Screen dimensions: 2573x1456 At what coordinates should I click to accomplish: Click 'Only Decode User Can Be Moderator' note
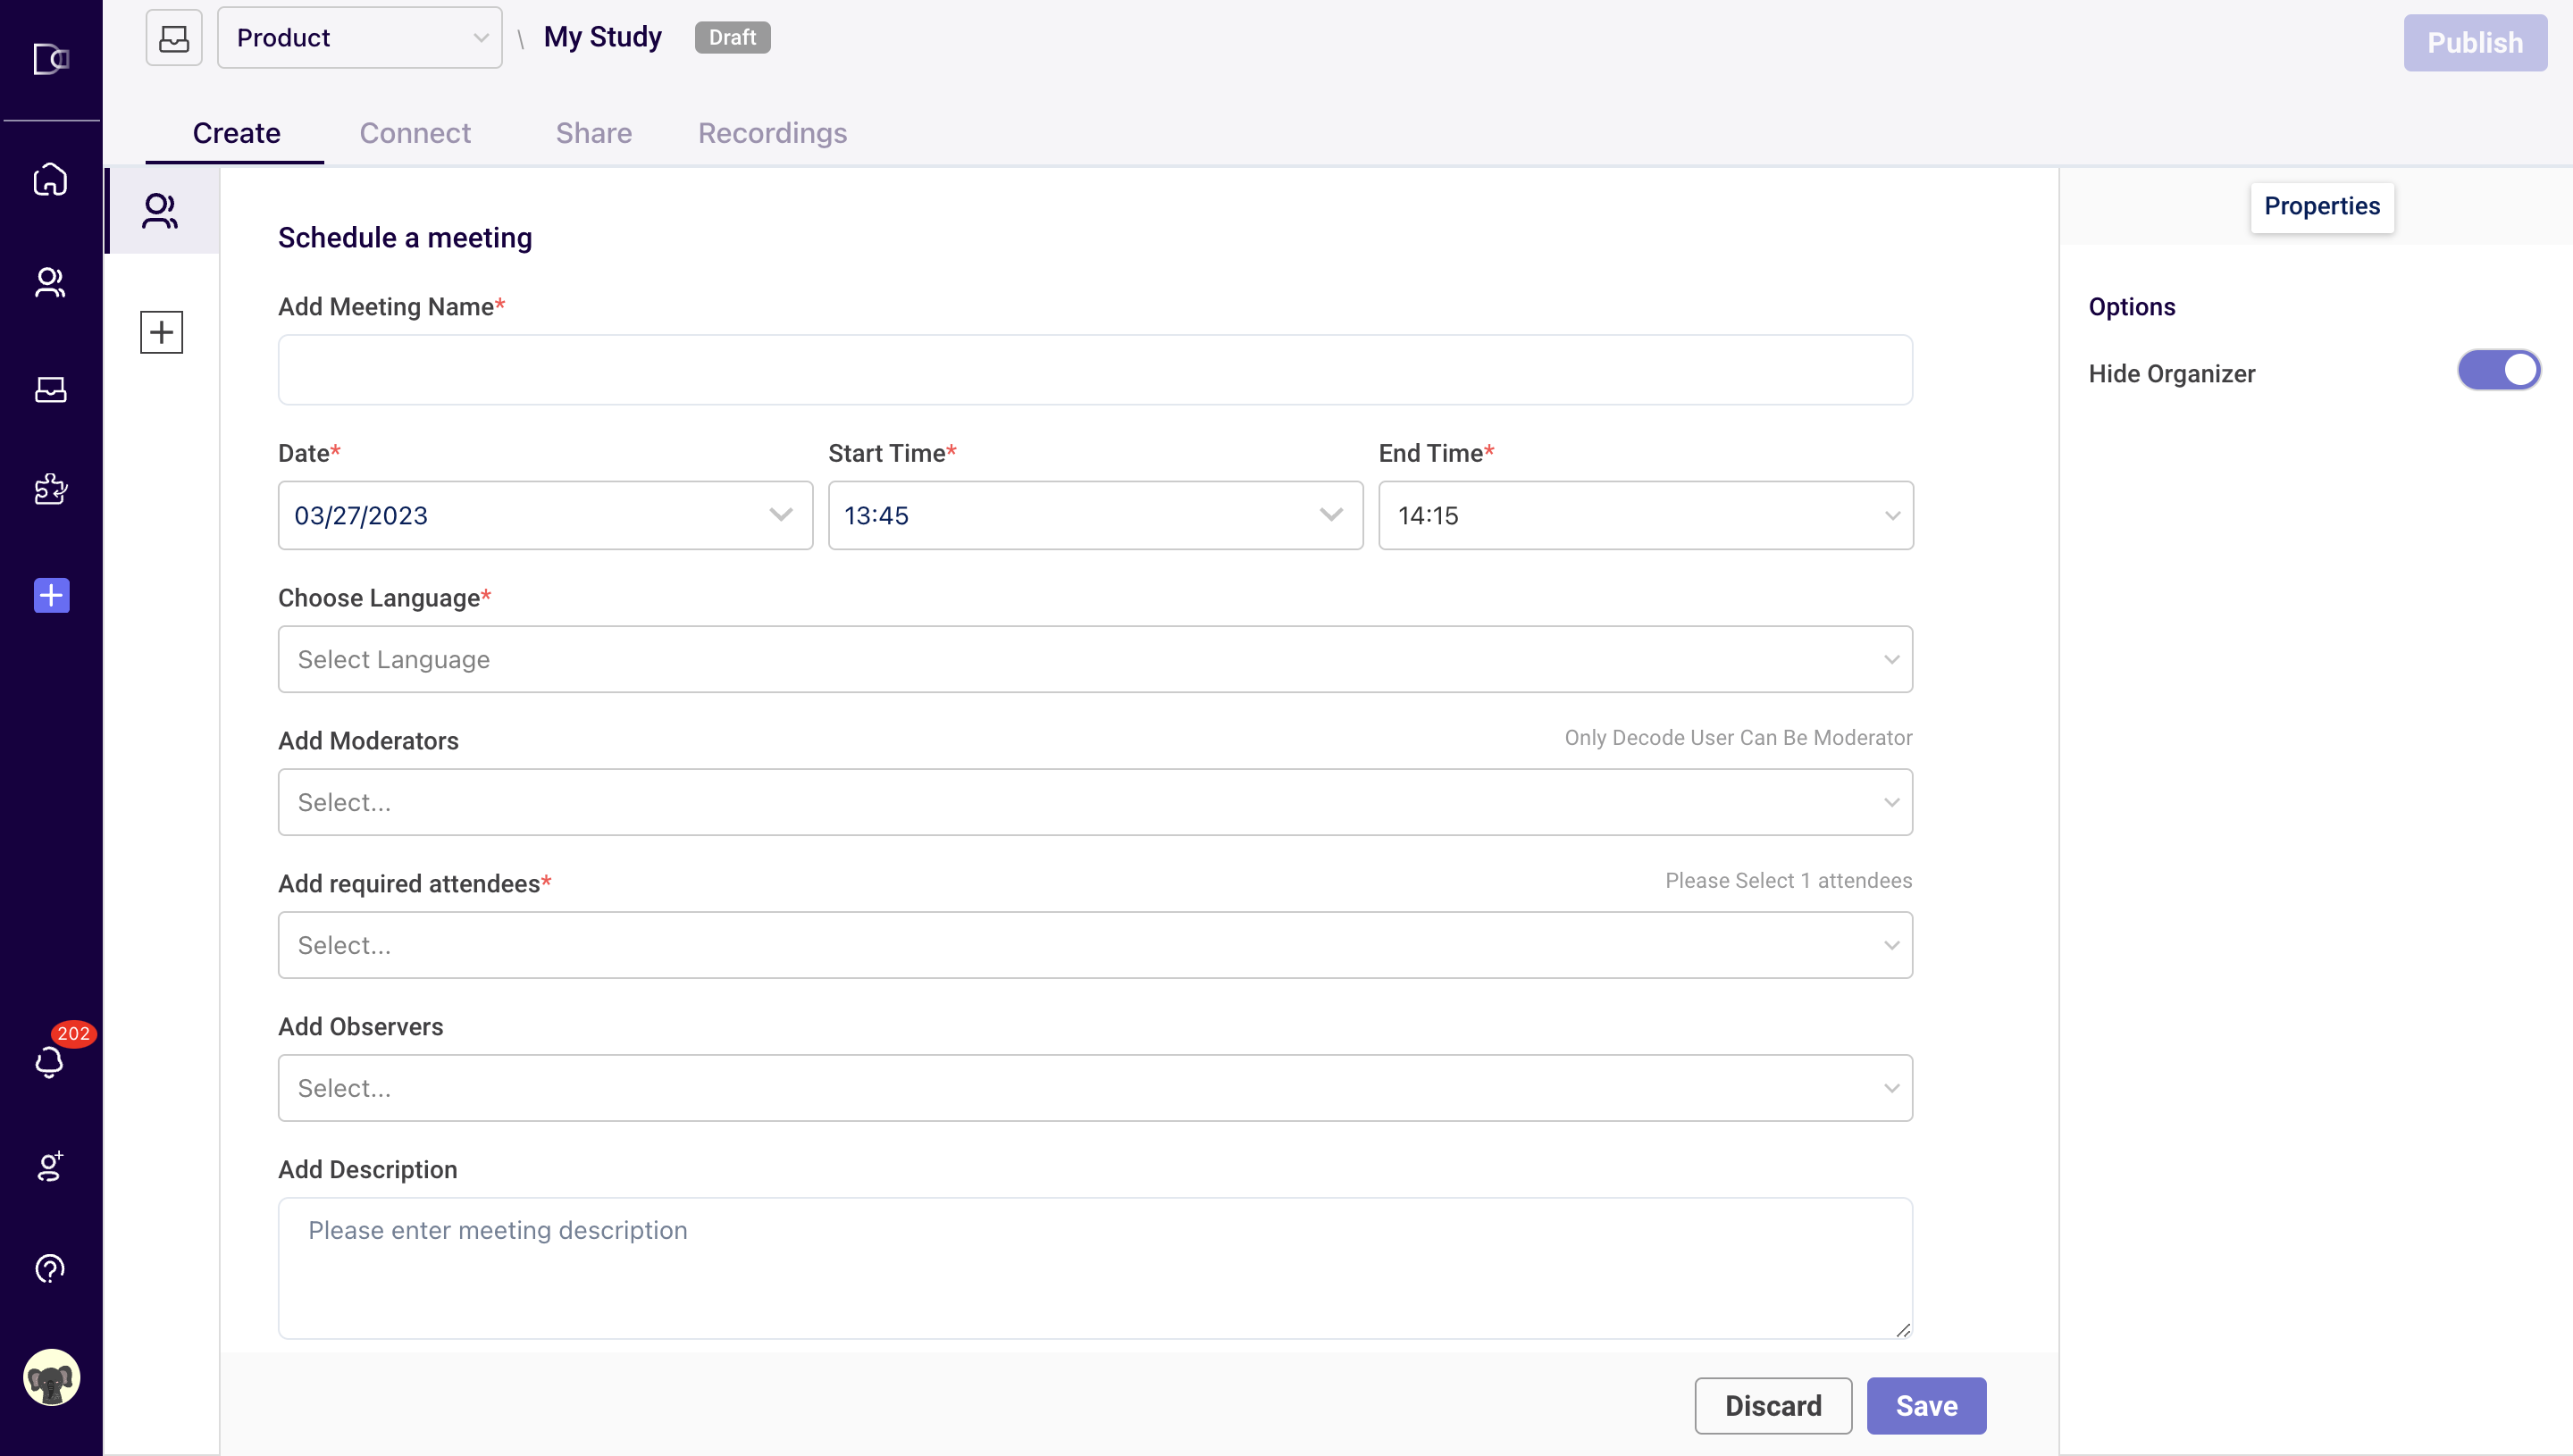pos(1738,738)
